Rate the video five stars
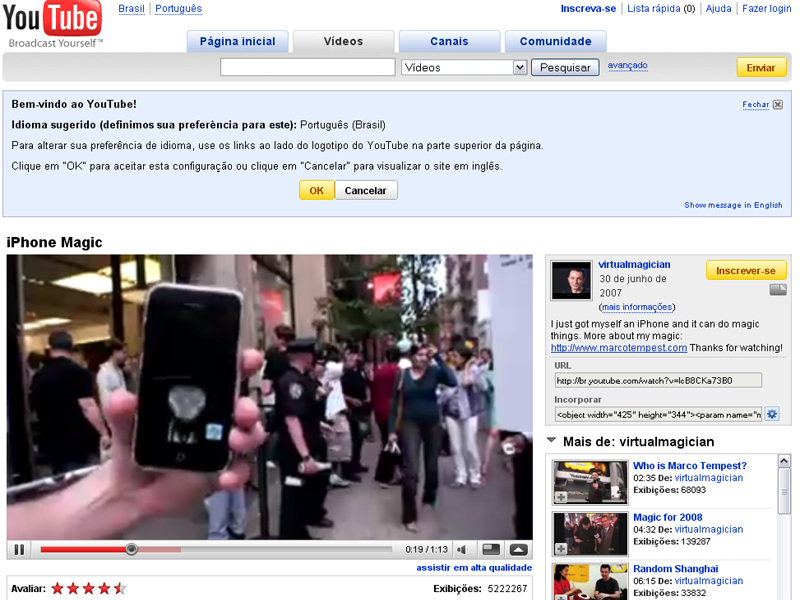This screenshot has width=800, height=600. click(120, 589)
